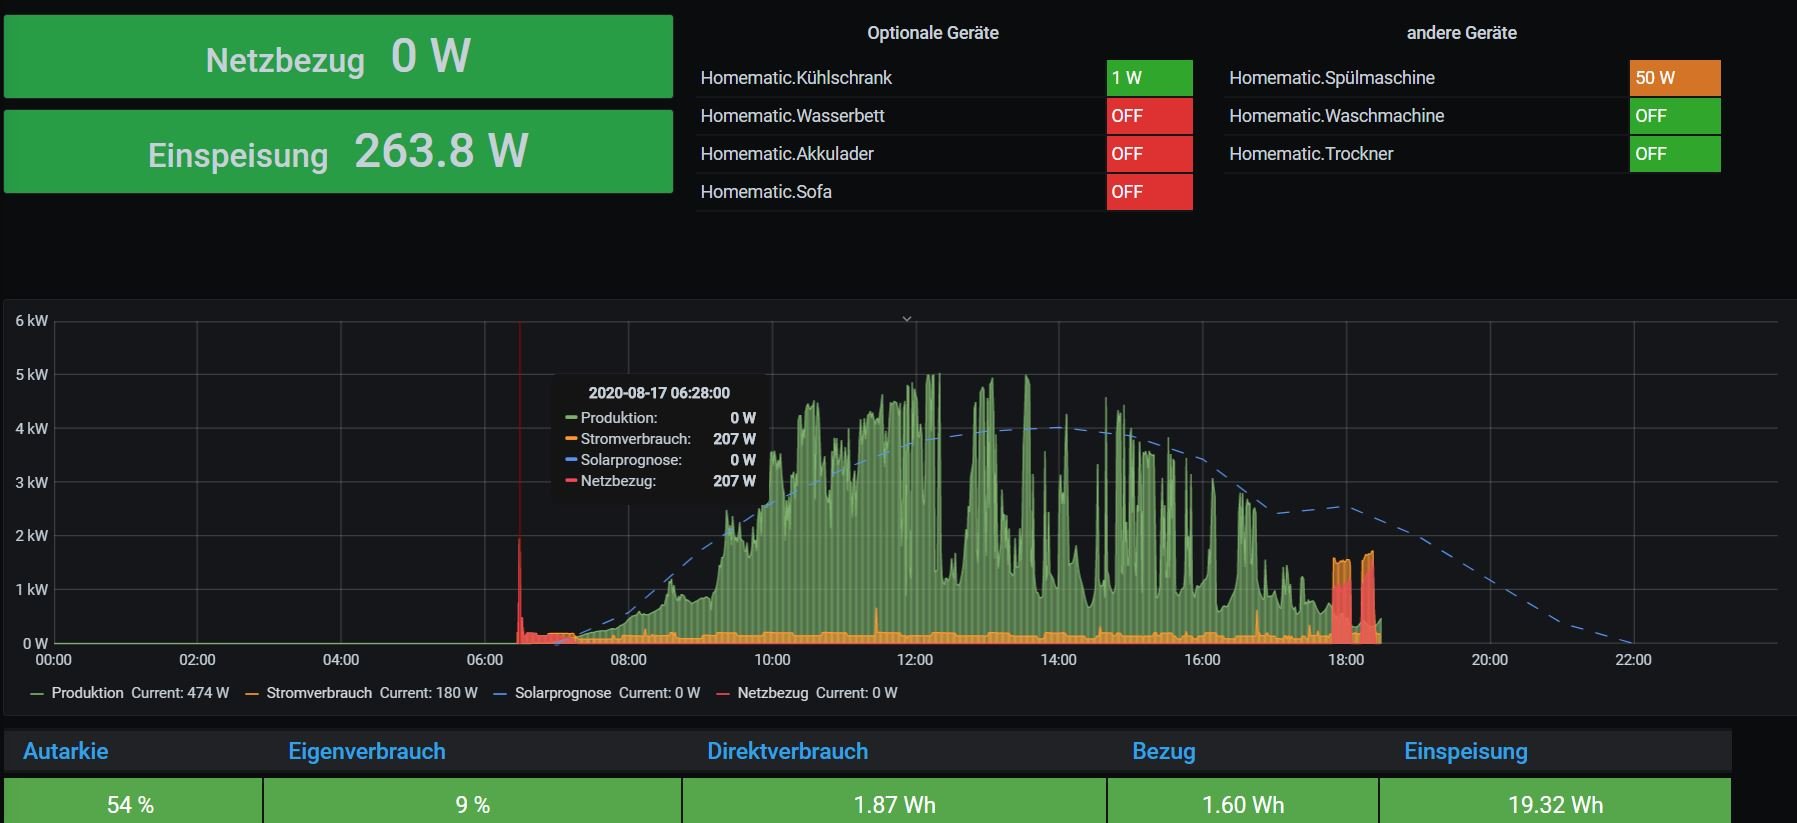Click the Einspeisung 263.8 W stat panel

point(338,152)
